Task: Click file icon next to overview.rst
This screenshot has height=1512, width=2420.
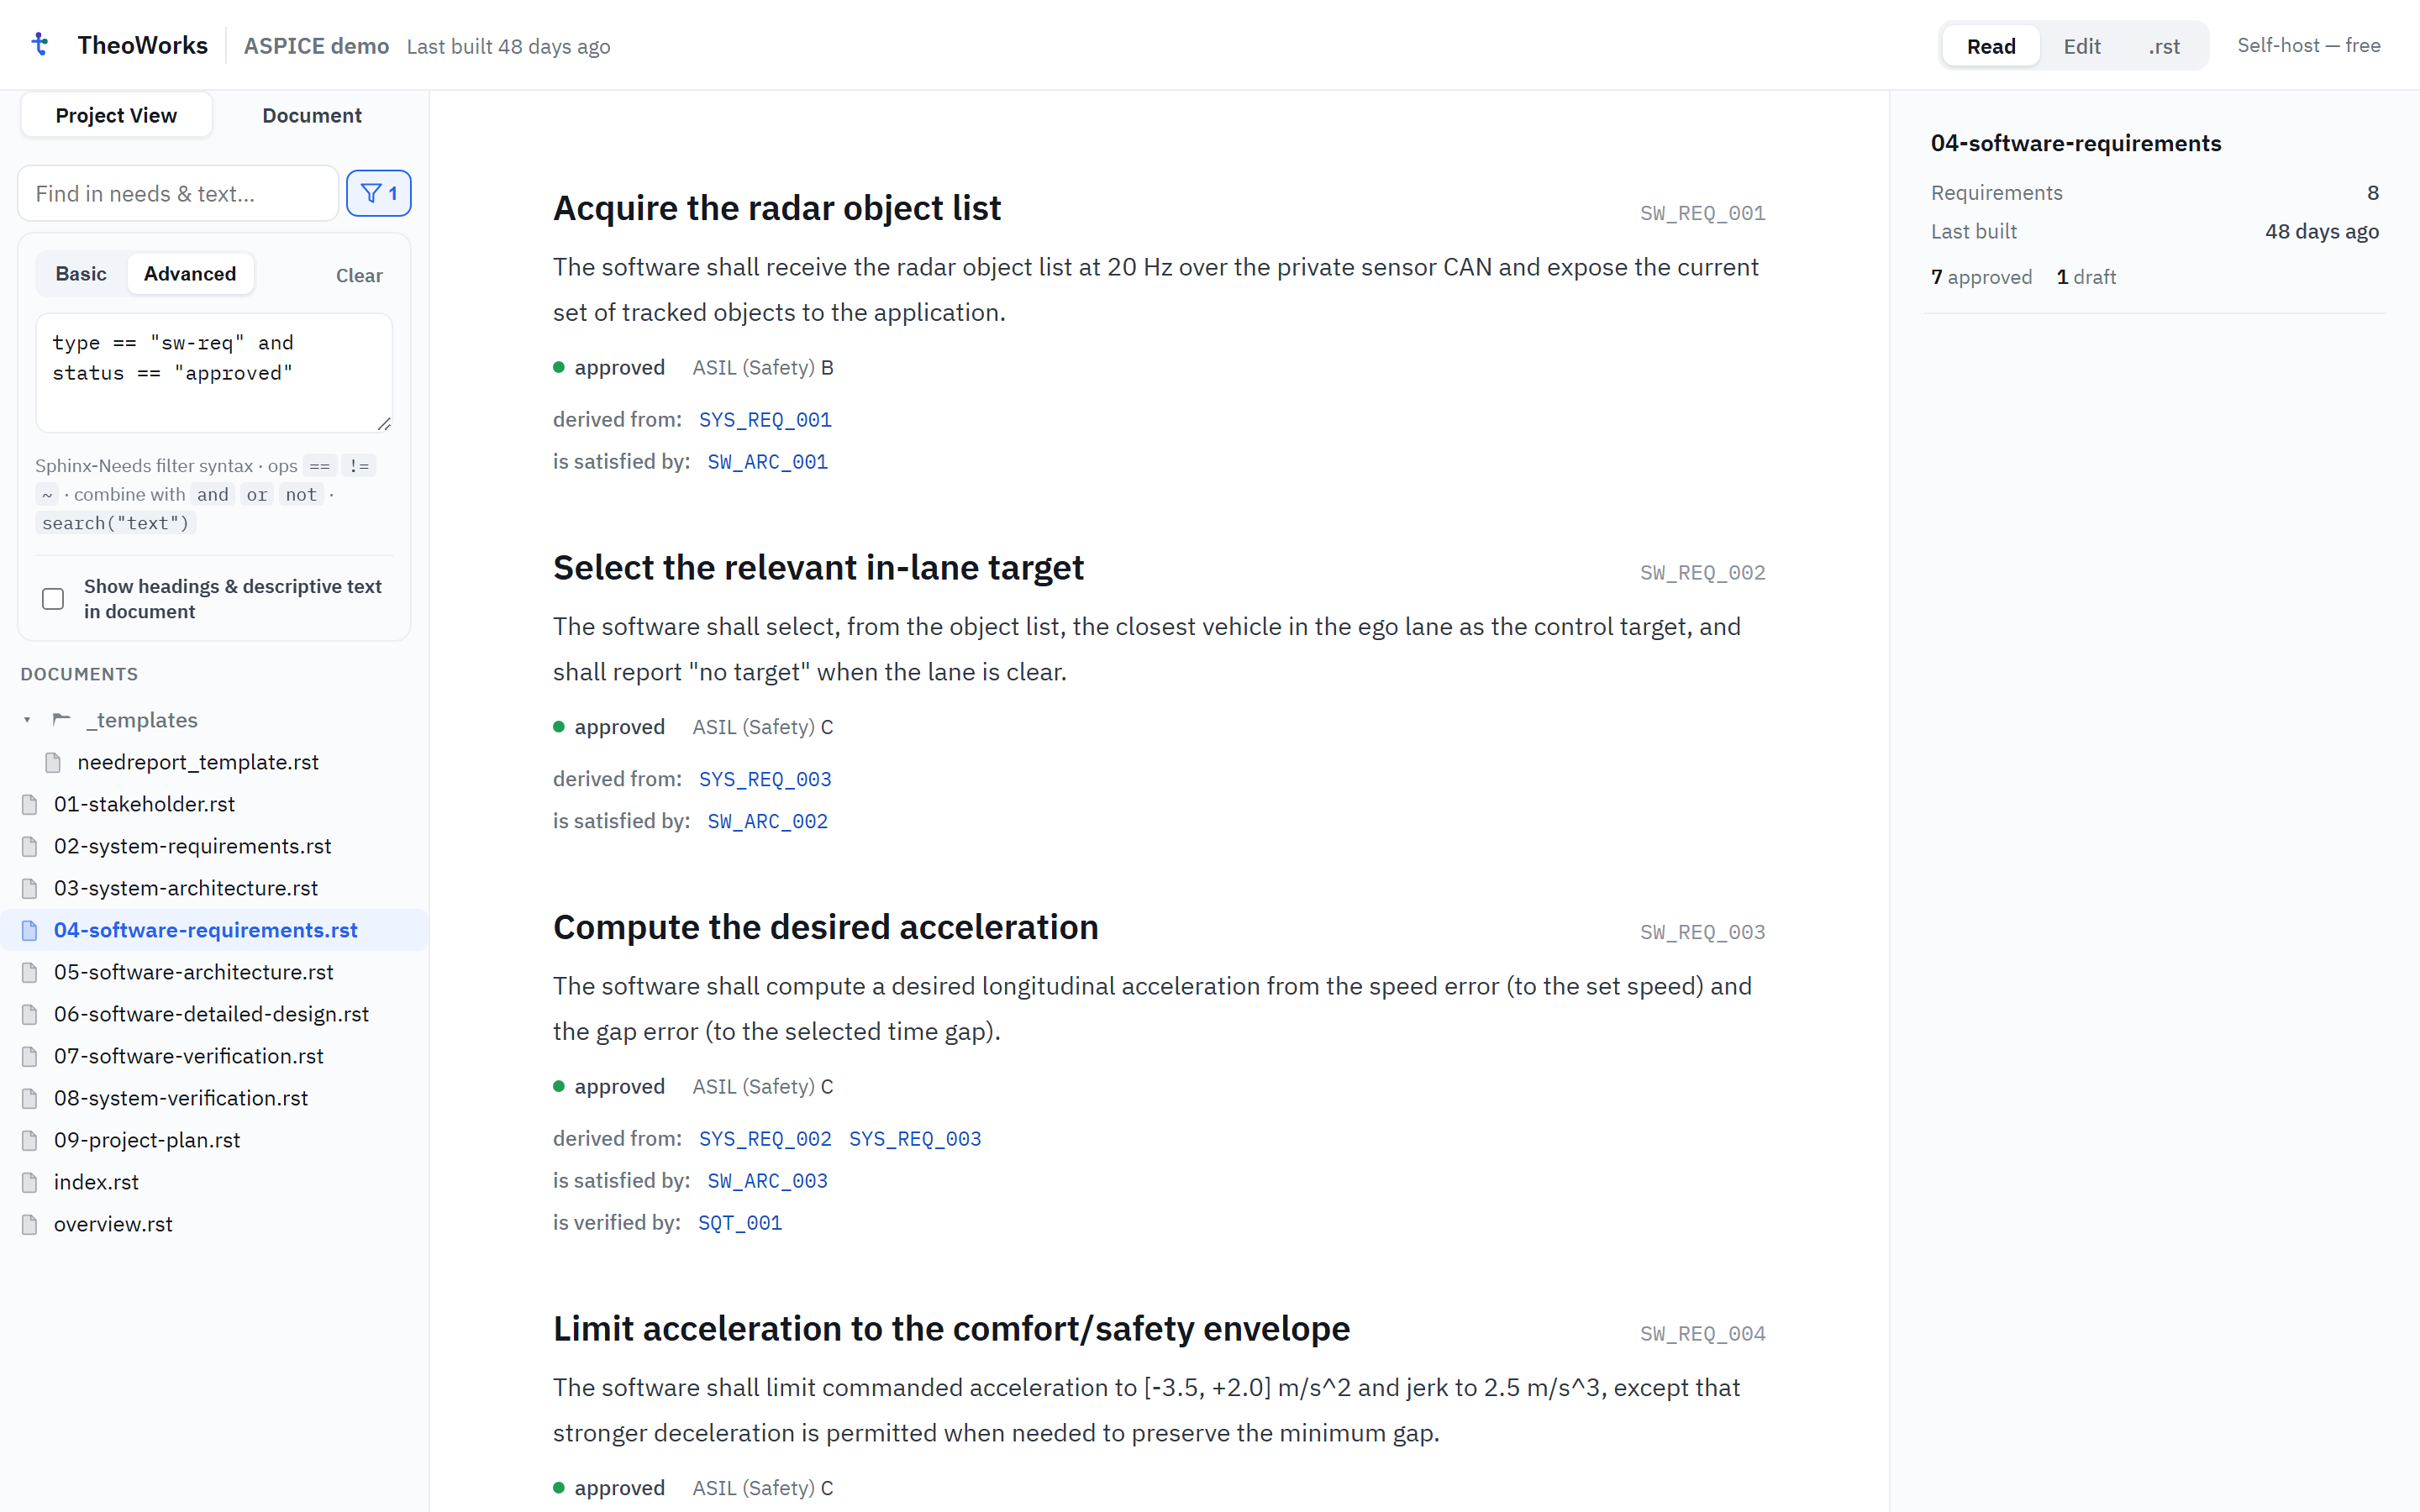Action: pos(30,1224)
